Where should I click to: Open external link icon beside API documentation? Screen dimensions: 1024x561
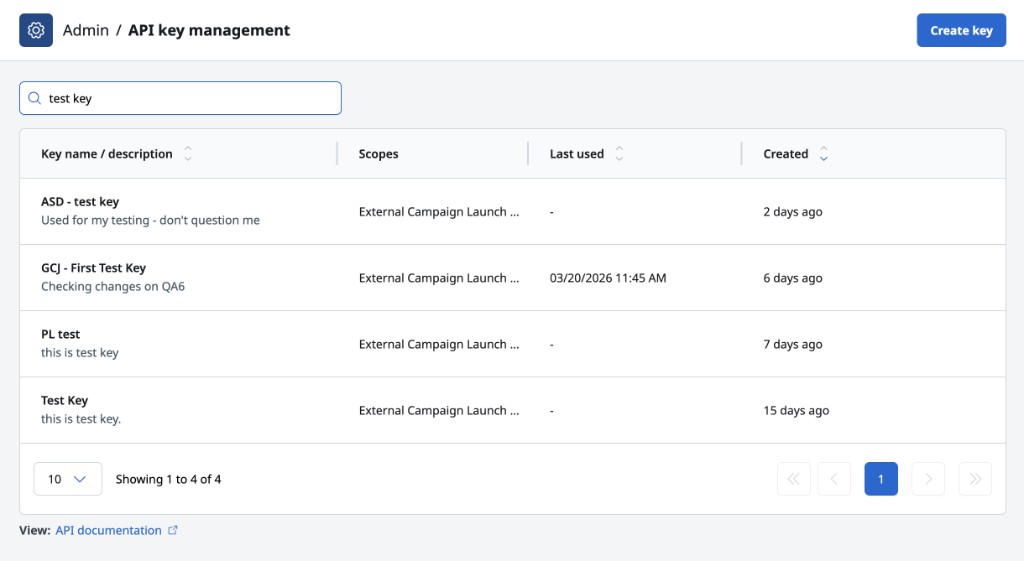(172, 530)
